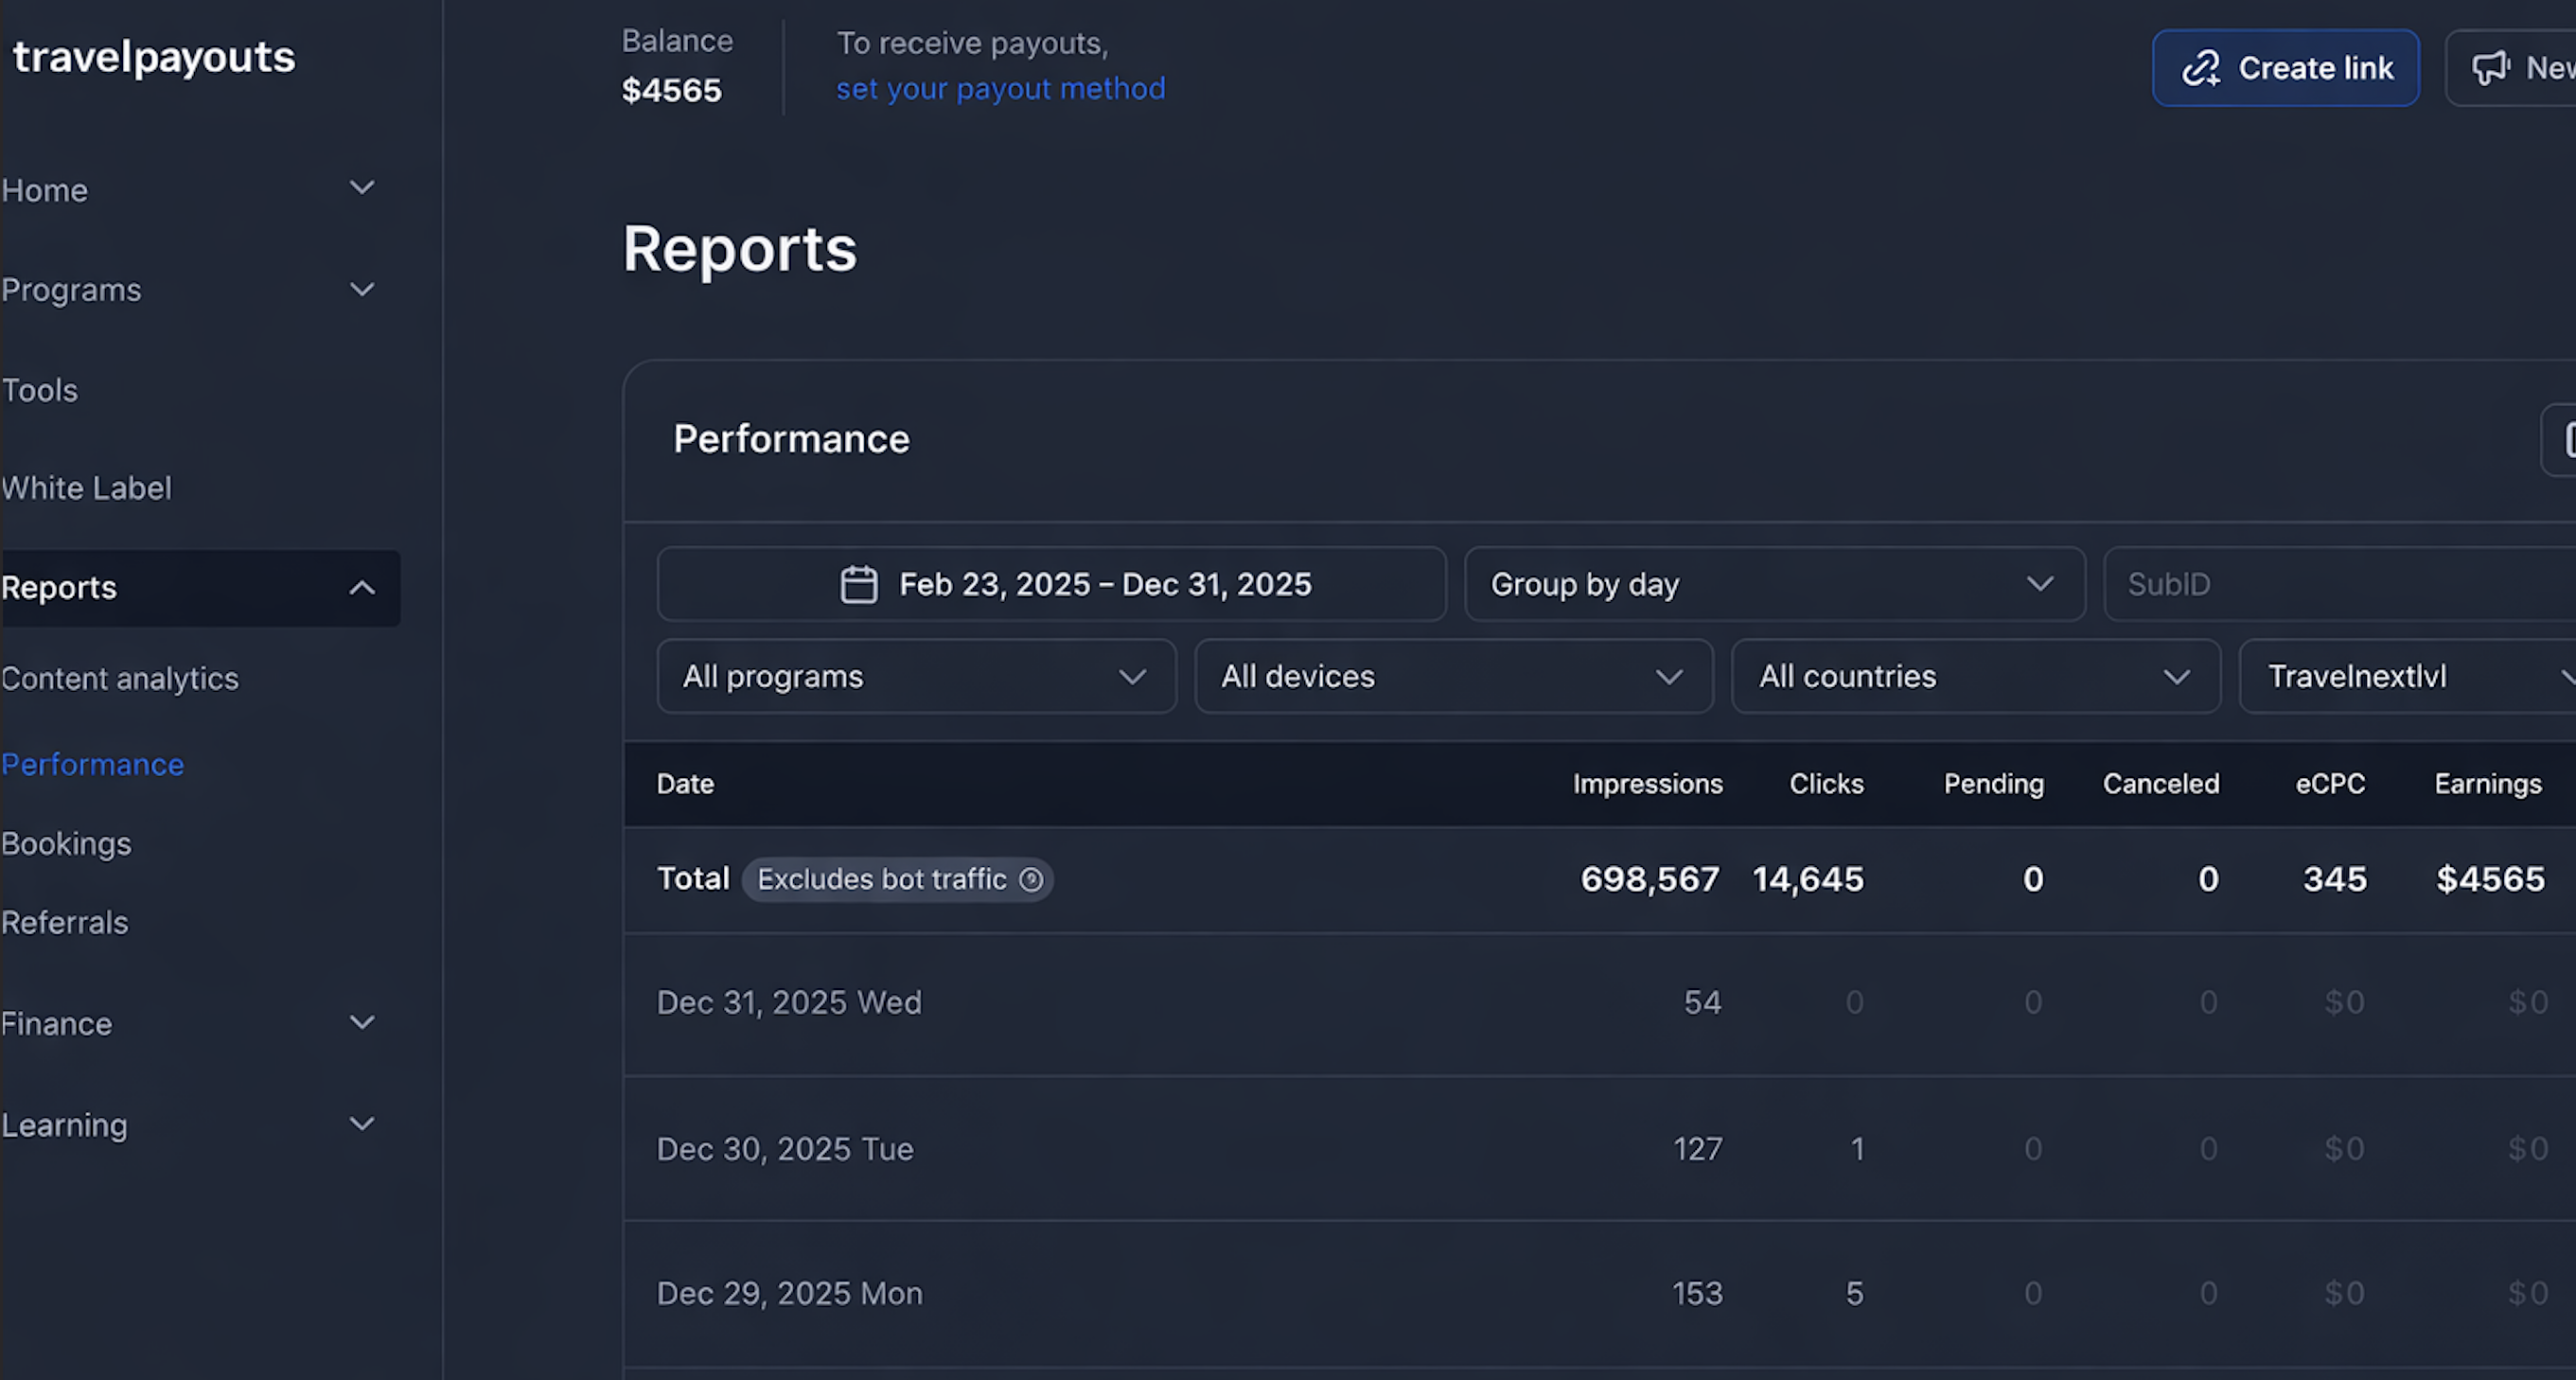The width and height of the screenshot is (2576, 1380).
Task: Open the Group by day dropdown
Action: 1774,584
